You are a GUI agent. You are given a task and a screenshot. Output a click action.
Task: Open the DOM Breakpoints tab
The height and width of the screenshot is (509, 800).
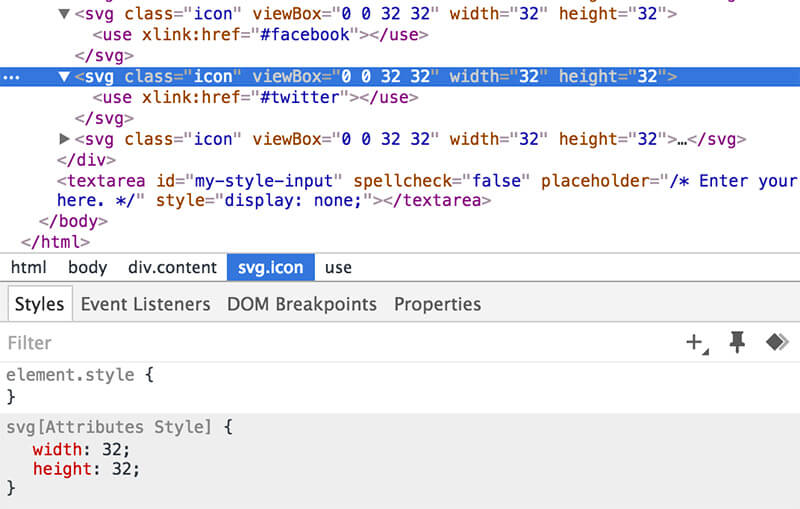tap(302, 304)
